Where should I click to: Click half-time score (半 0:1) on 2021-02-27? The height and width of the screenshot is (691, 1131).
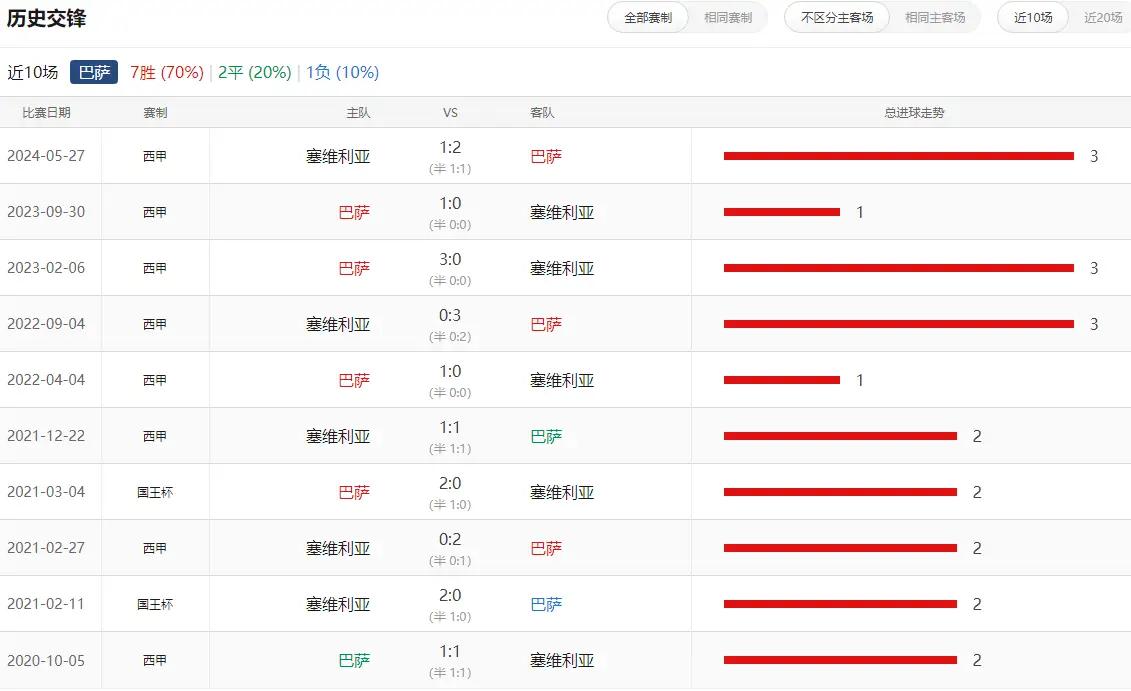[450, 560]
